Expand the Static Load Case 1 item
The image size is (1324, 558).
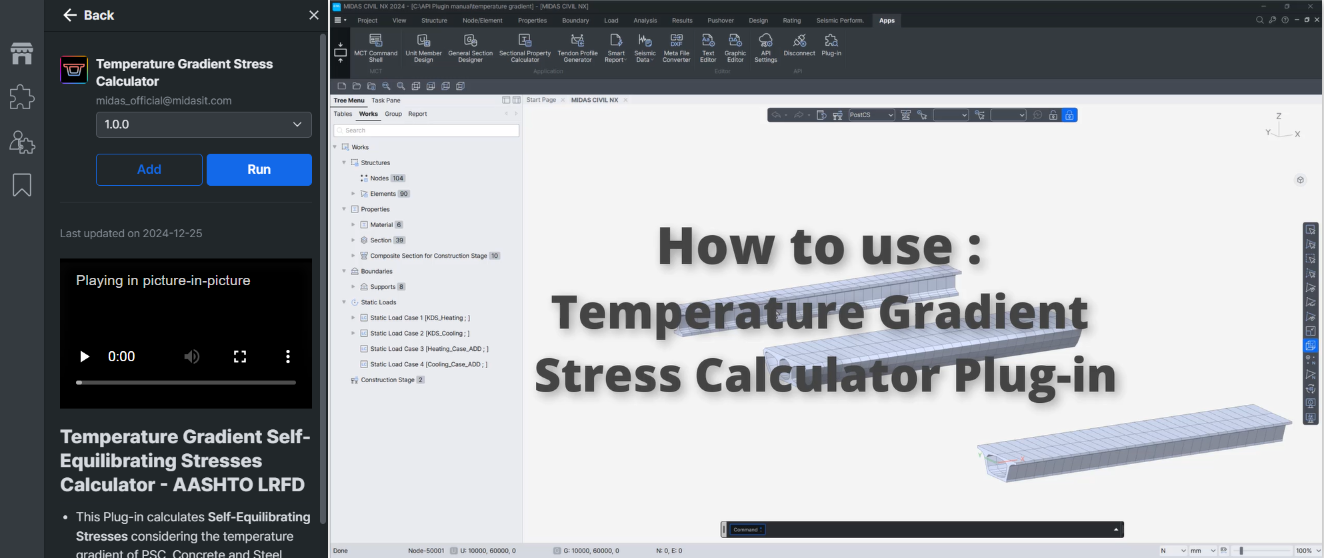353,318
